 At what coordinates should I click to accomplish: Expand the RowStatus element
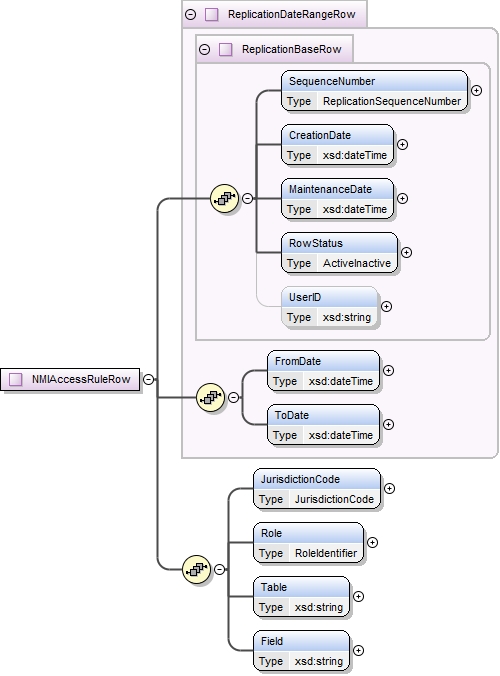[x=406, y=252]
